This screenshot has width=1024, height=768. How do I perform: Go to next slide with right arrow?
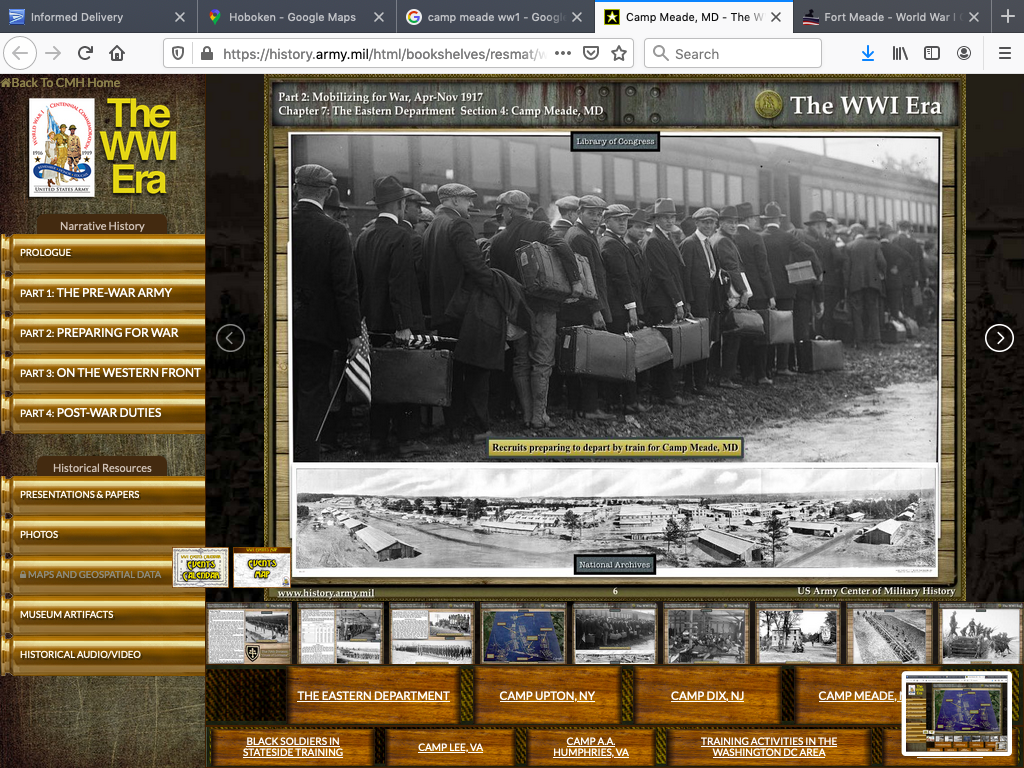(999, 338)
